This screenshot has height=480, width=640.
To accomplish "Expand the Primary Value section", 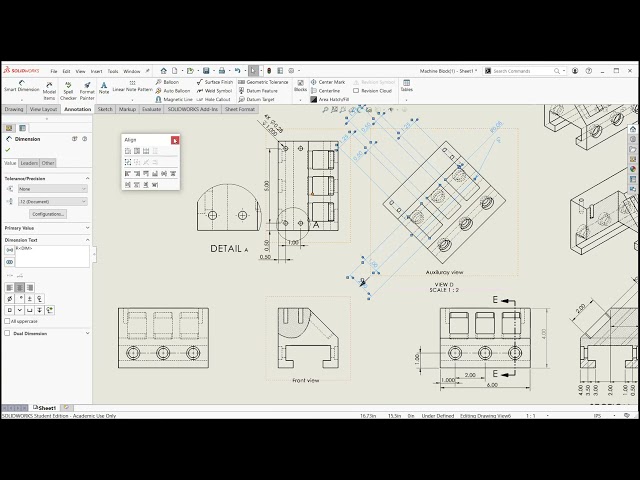I will tap(87, 228).
